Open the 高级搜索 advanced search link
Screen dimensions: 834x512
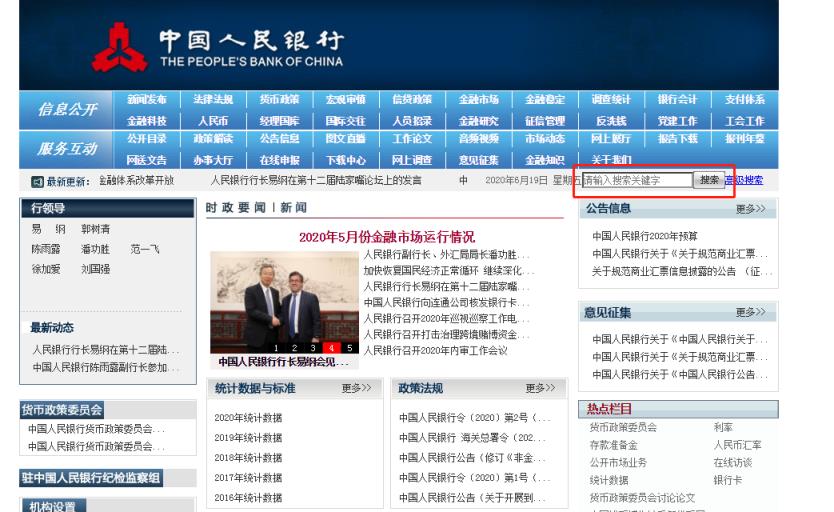[x=744, y=180]
